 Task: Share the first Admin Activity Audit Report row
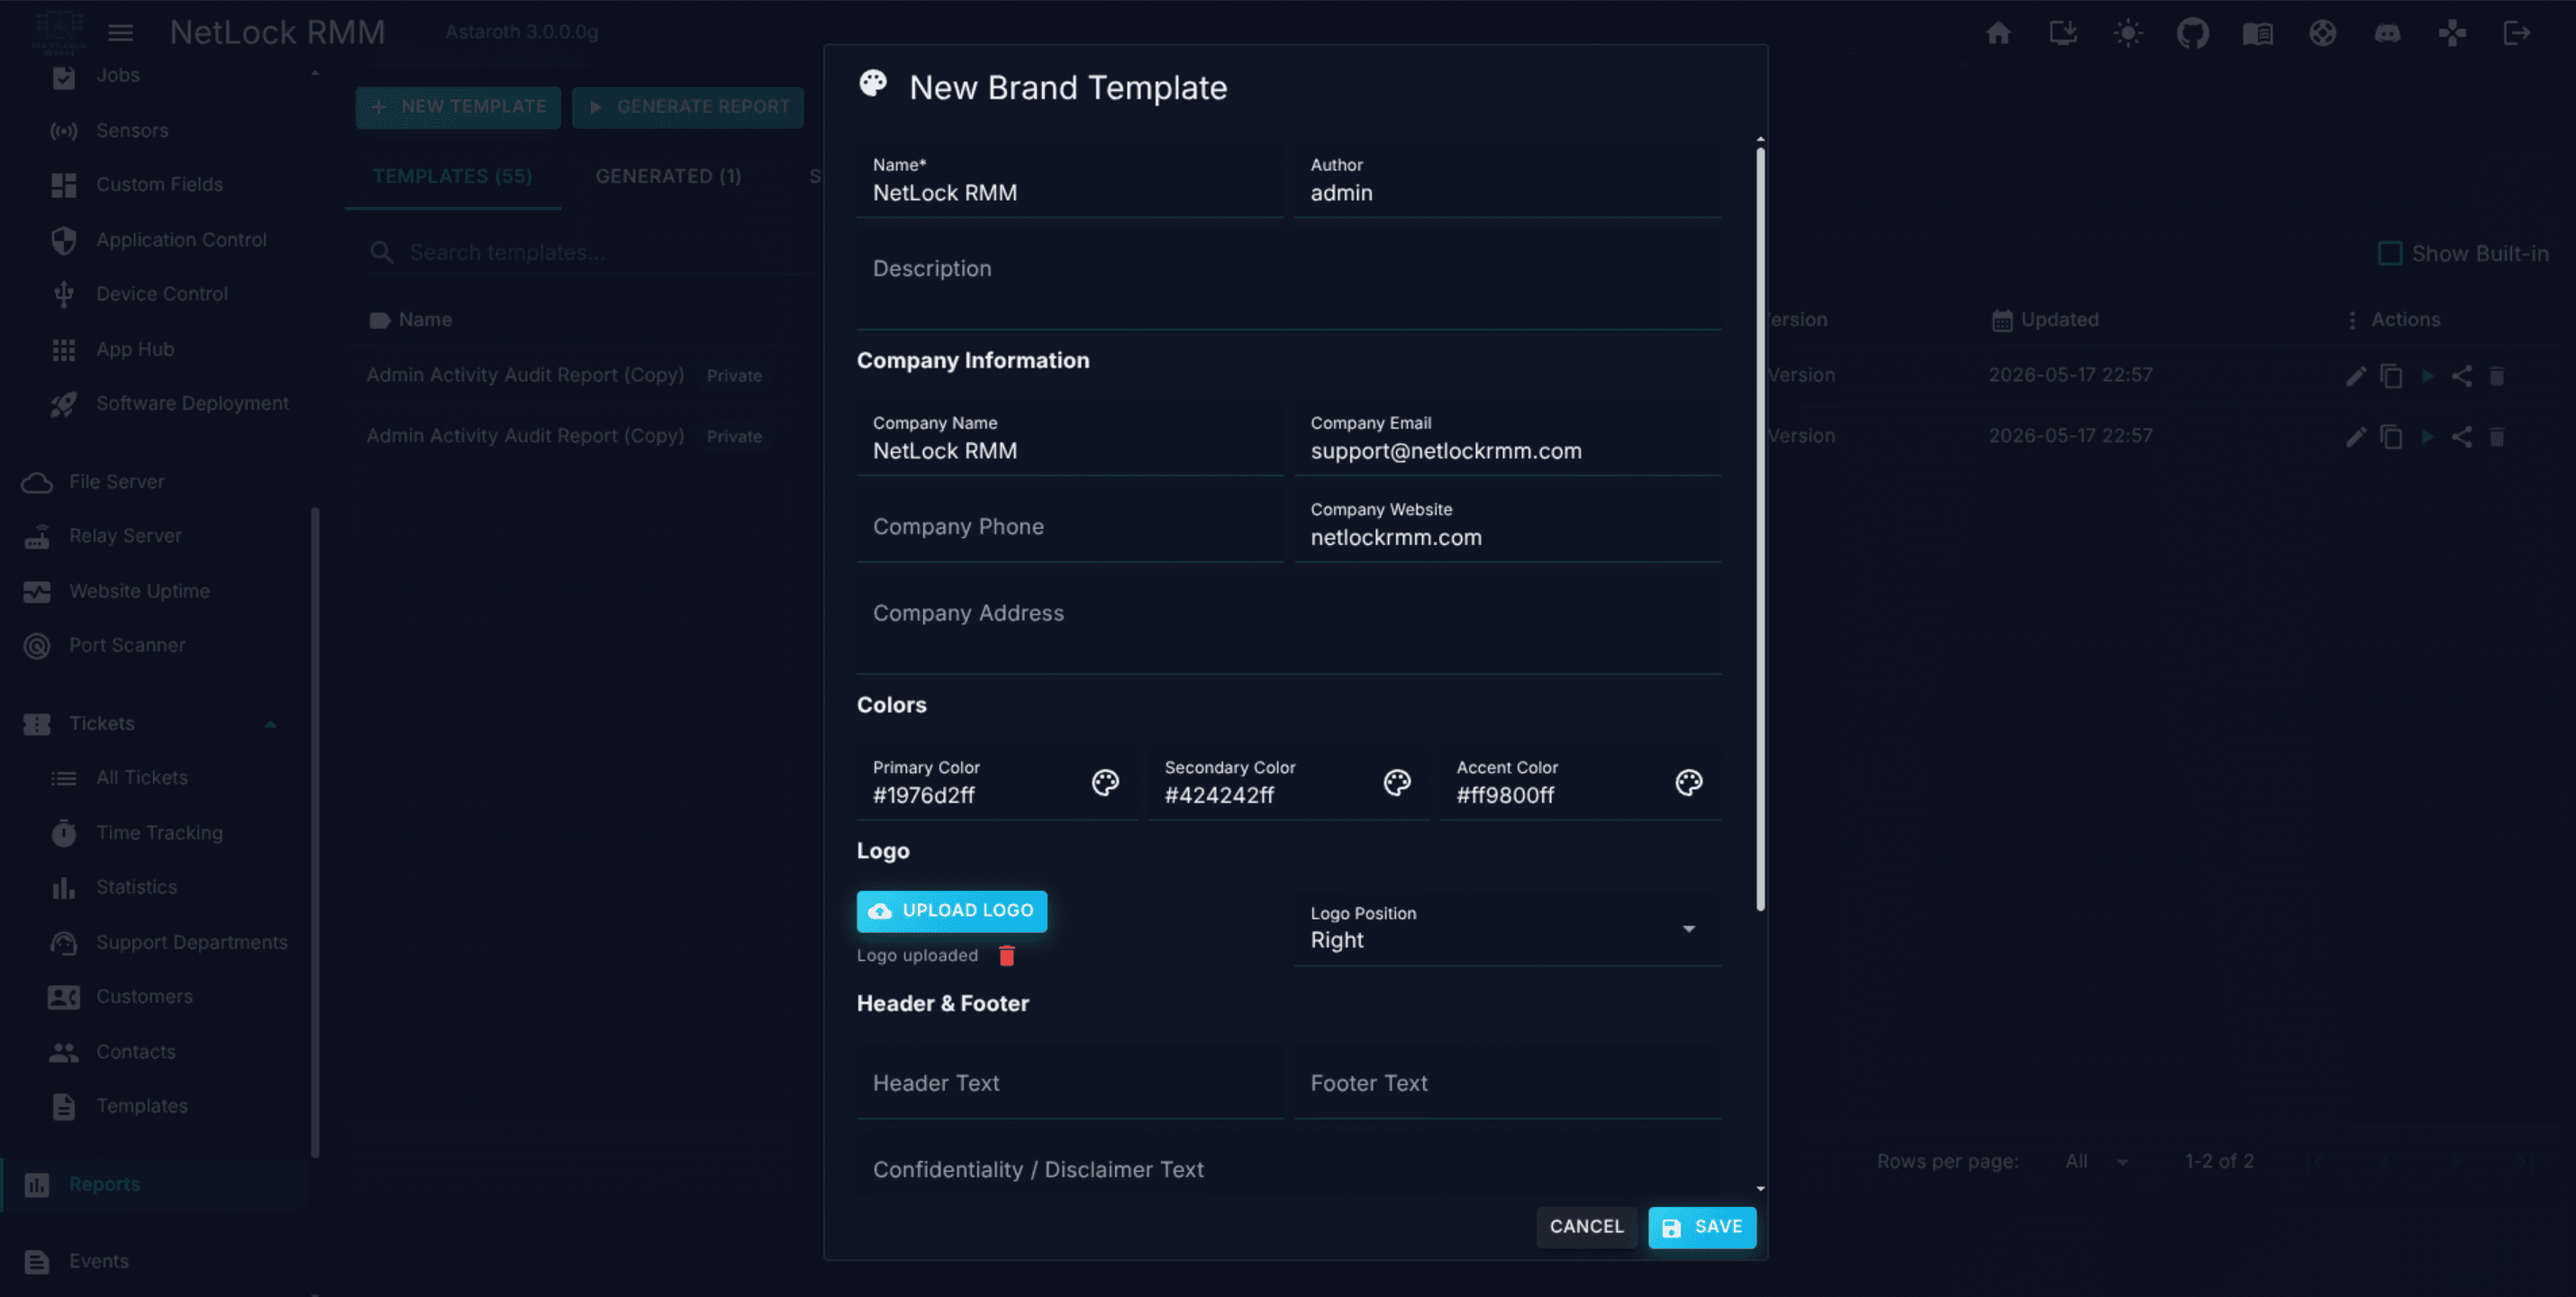click(2461, 376)
